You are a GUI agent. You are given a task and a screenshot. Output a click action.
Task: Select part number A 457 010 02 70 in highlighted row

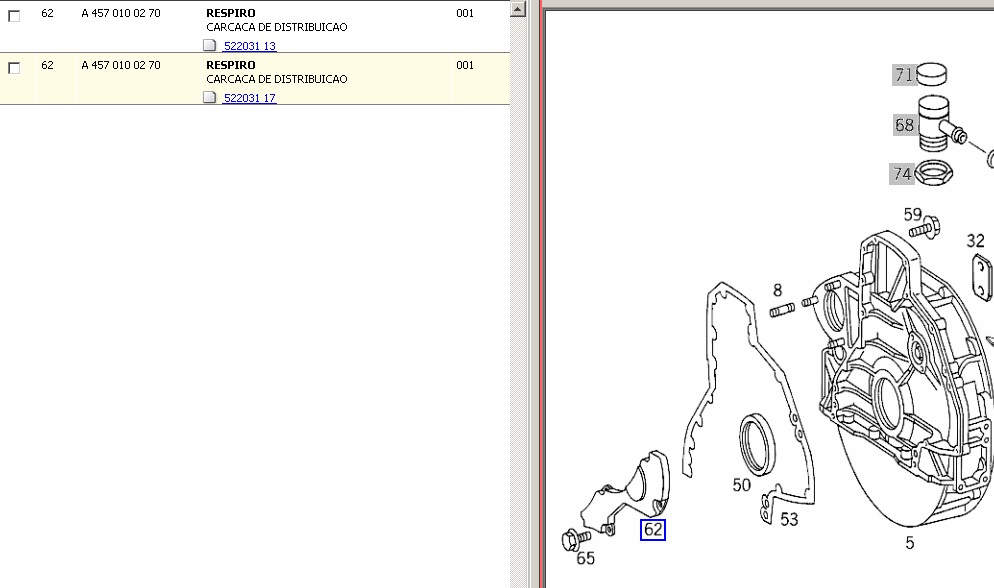120,66
